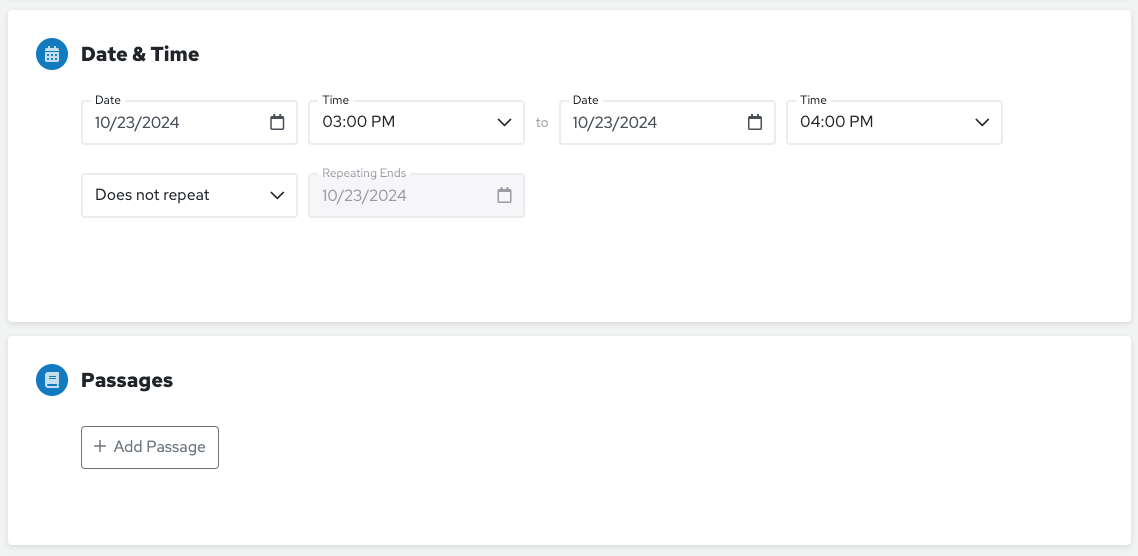The width and height of the screenshot is (1138, 556).
Task: Click the blue book icon beside Passages
Action: point(52,380)
